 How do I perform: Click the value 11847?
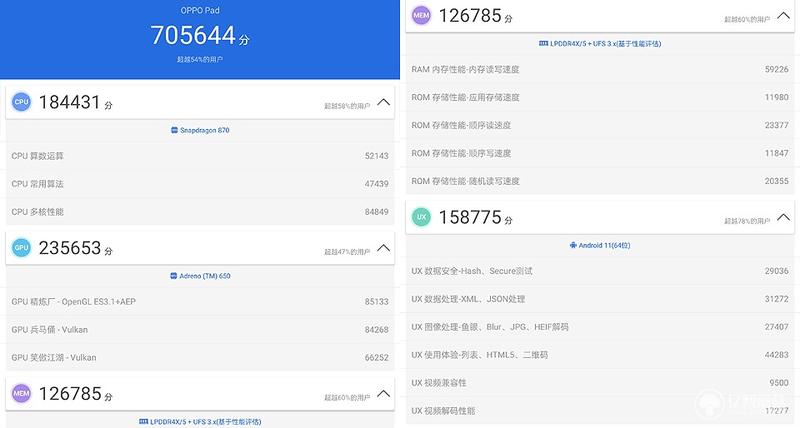pos(777,154)
